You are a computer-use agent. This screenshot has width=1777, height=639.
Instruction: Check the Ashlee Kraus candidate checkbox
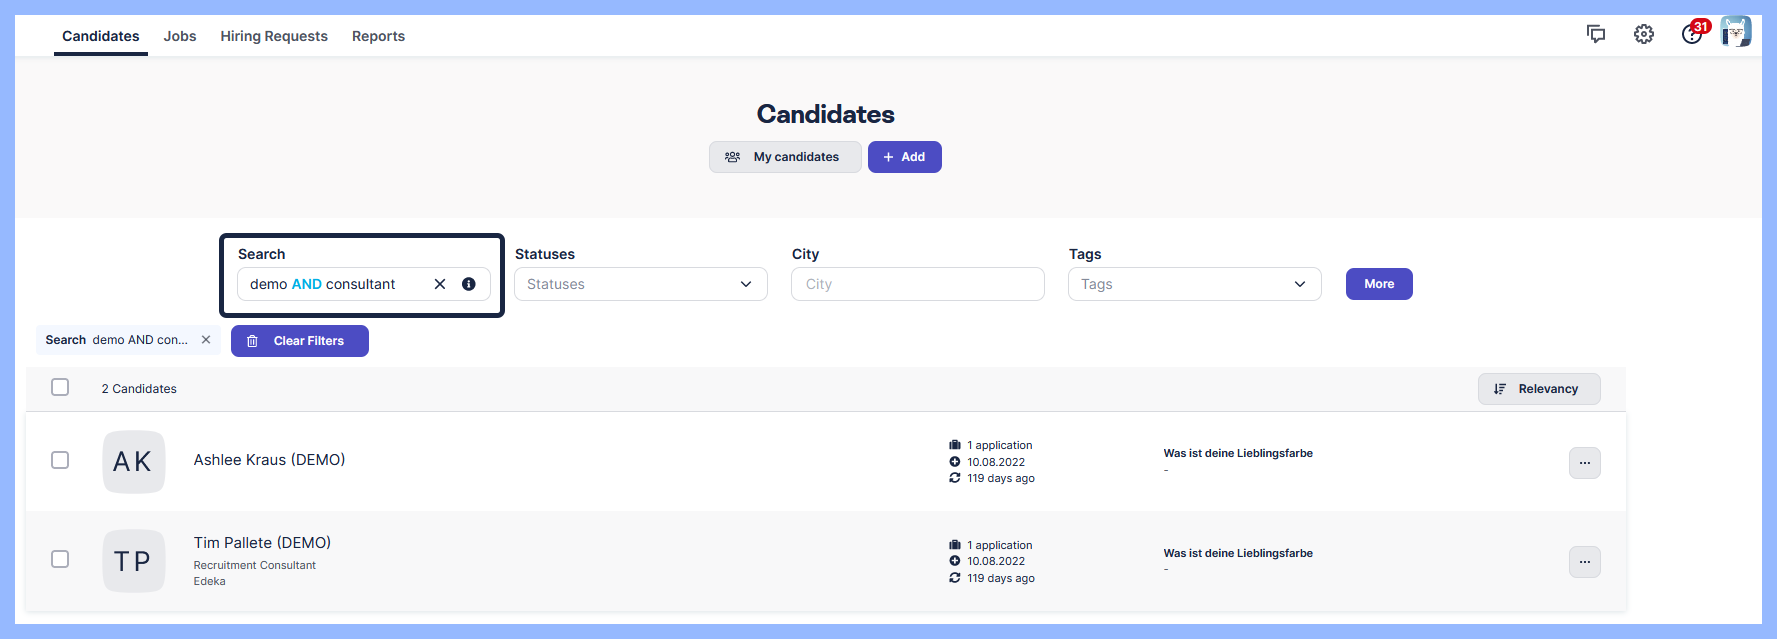coord(60,460)
